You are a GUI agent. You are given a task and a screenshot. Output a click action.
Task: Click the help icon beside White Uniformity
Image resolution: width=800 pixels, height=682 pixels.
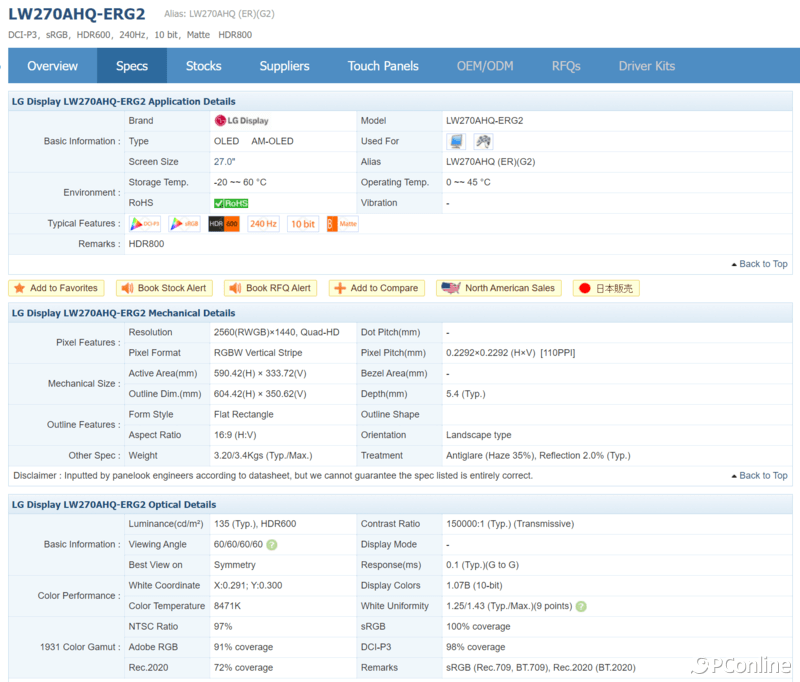(x=581, y=606)
